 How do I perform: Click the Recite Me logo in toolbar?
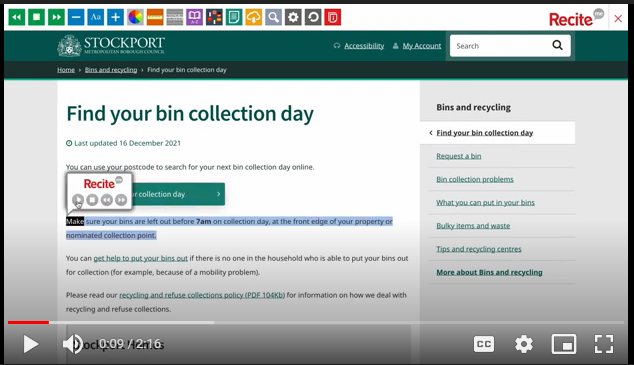576,18
